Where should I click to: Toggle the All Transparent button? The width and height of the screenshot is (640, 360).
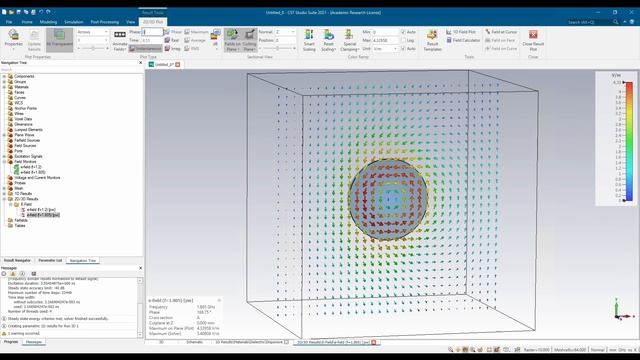pyautogui.click(x=59, y=40)
